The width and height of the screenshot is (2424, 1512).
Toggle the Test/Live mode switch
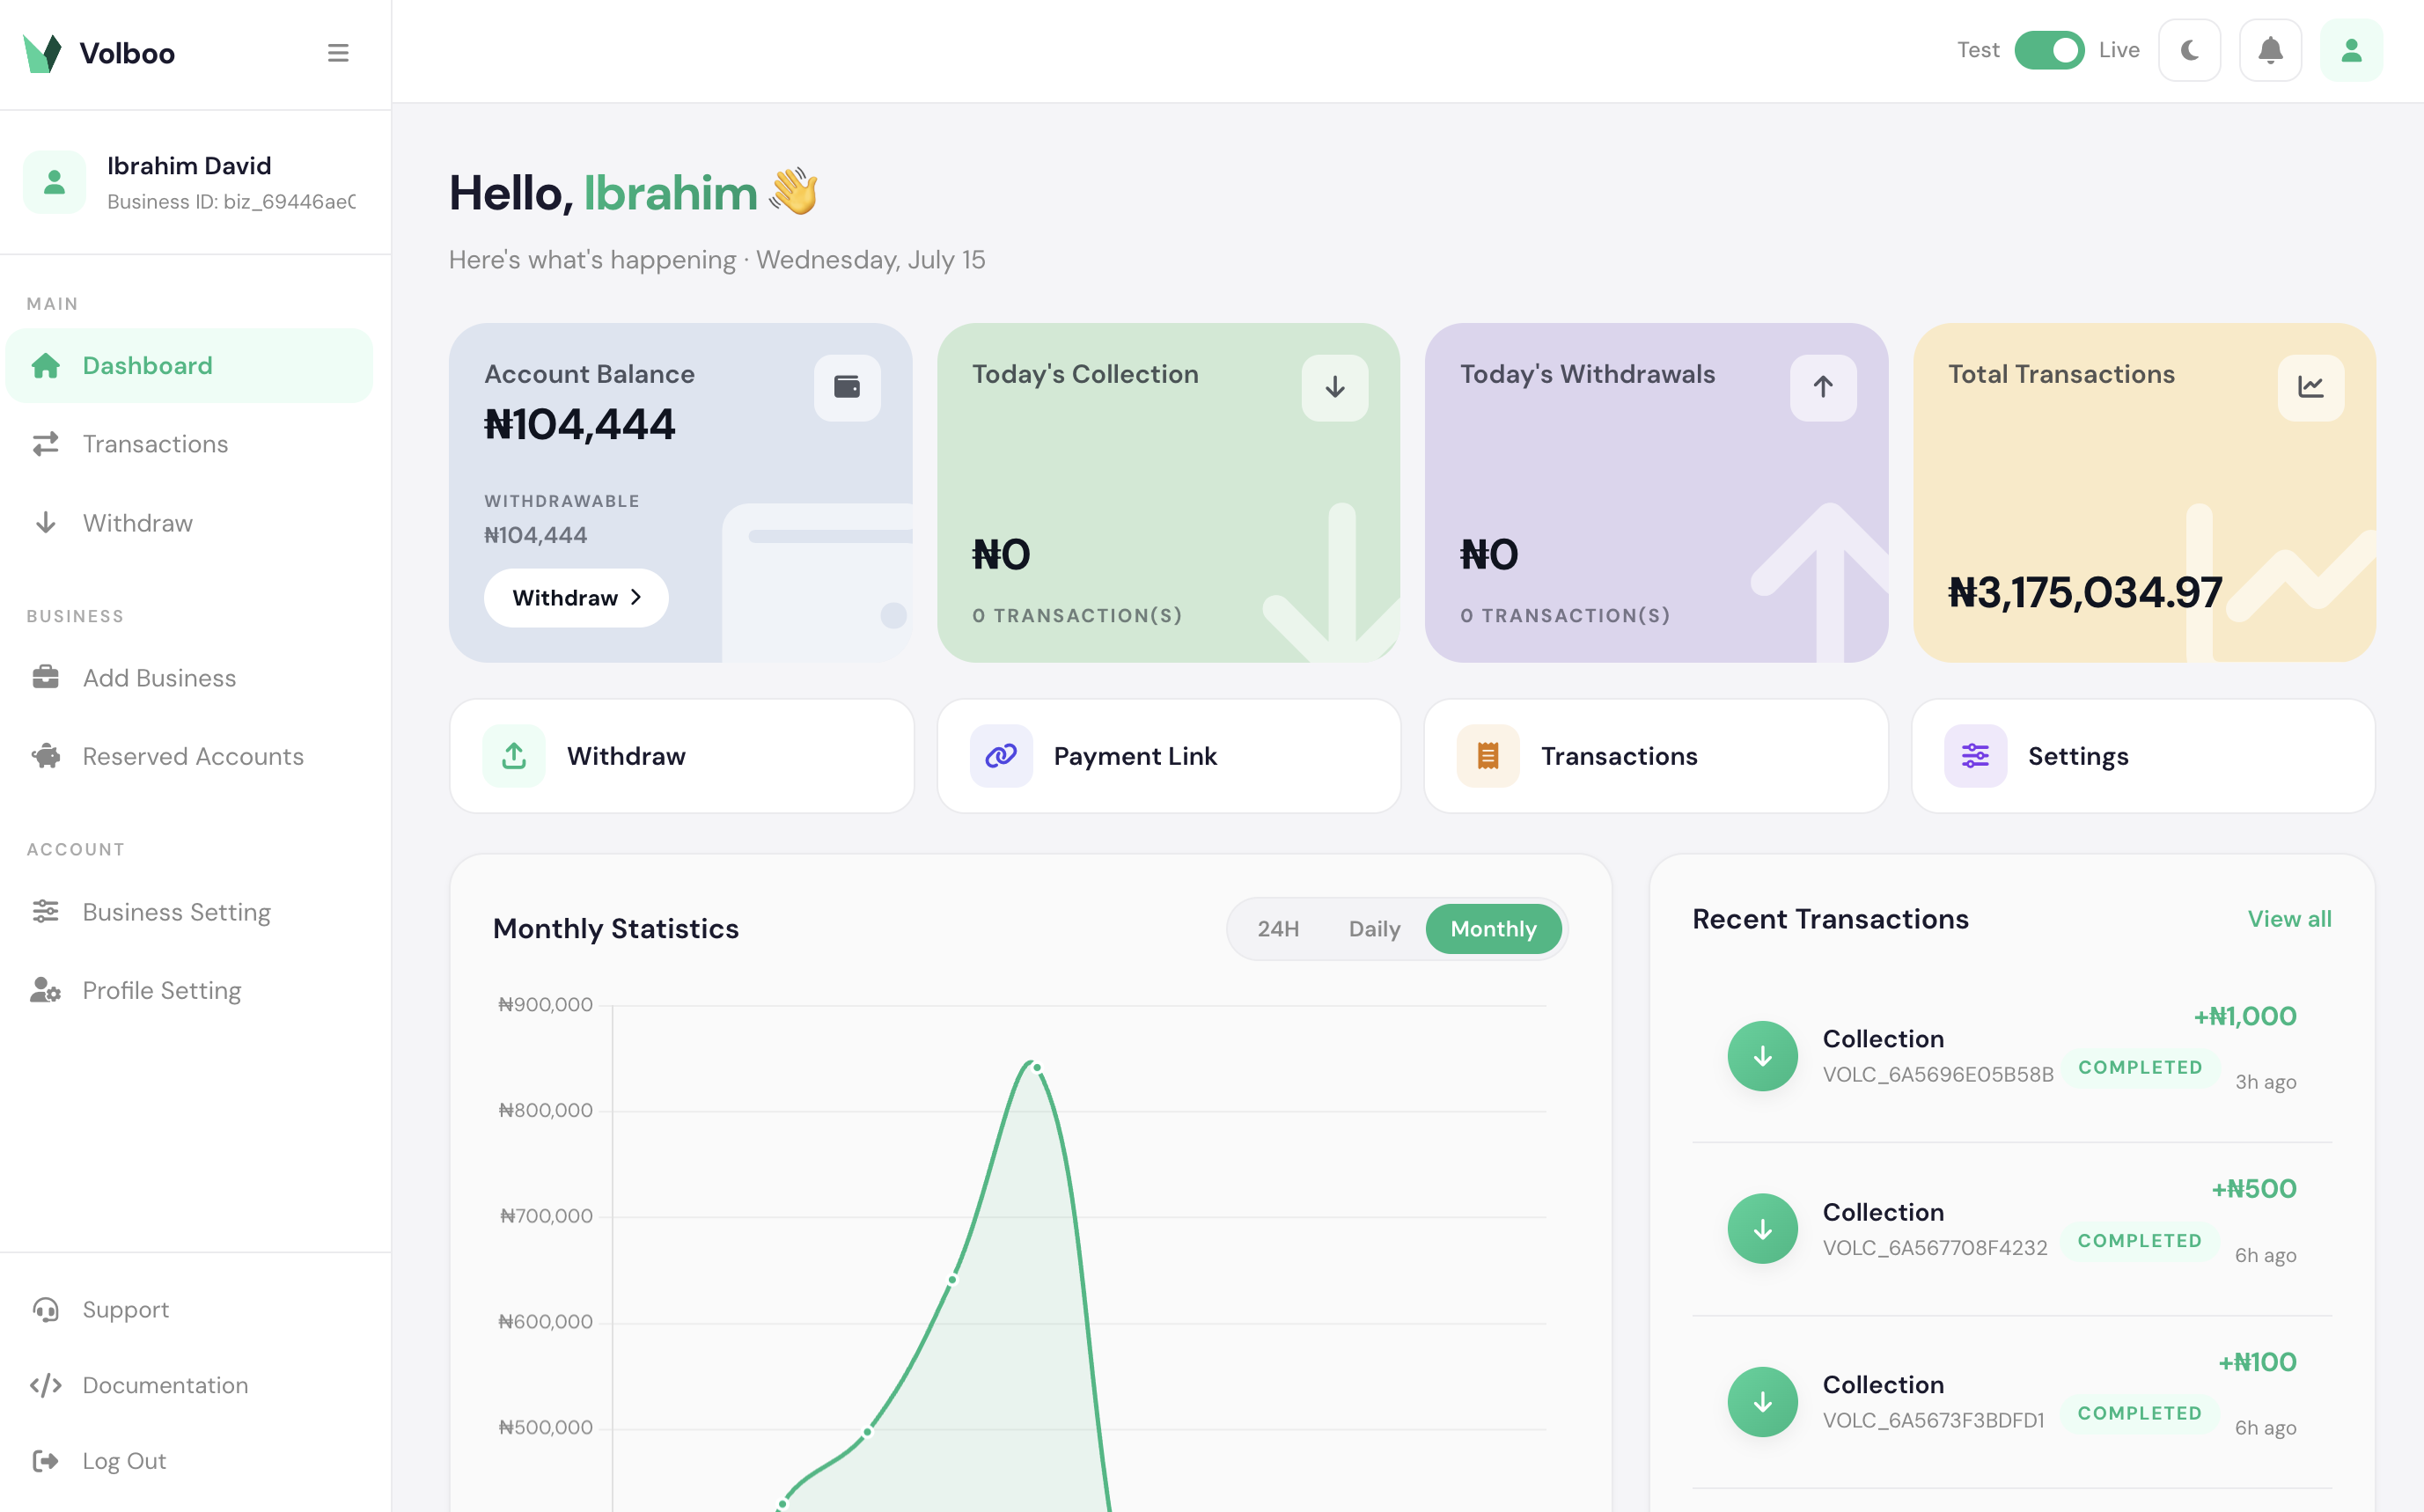coord(2048,50)
